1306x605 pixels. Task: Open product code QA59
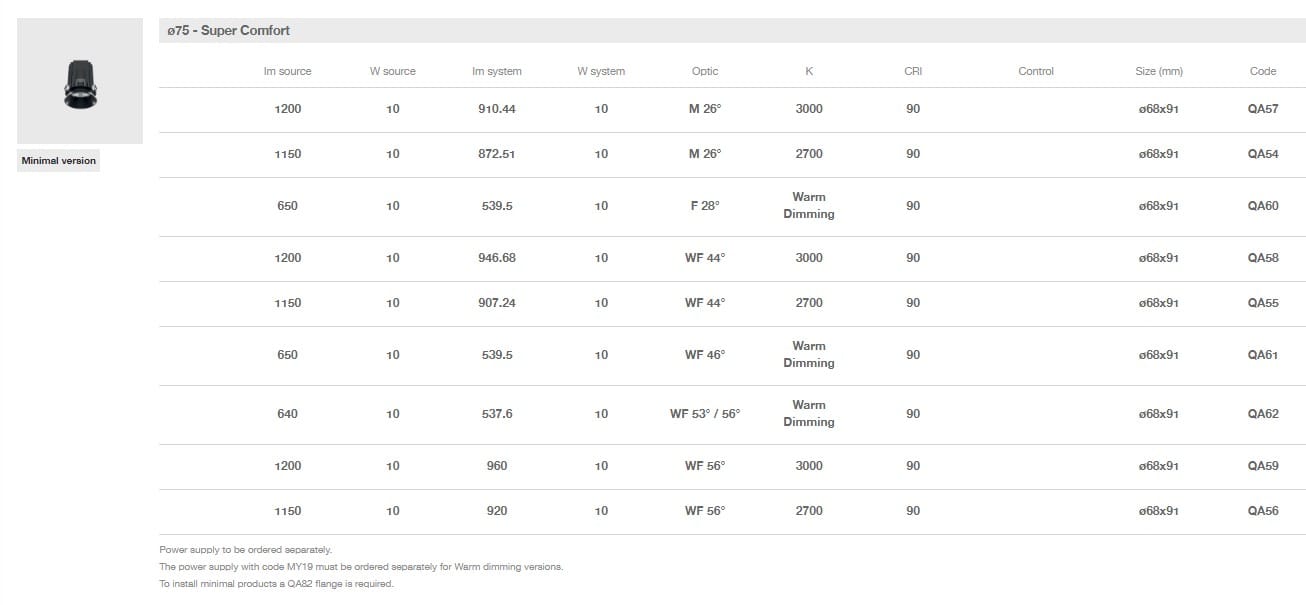tap(1263, 466)
